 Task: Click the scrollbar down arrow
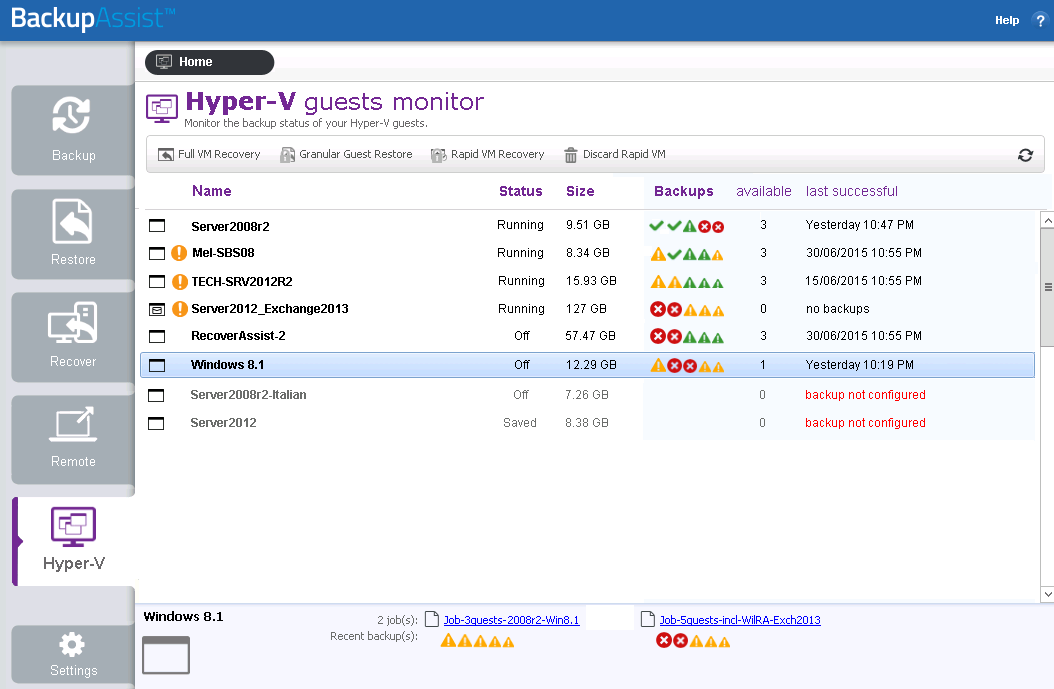[x=1047, y=594]
